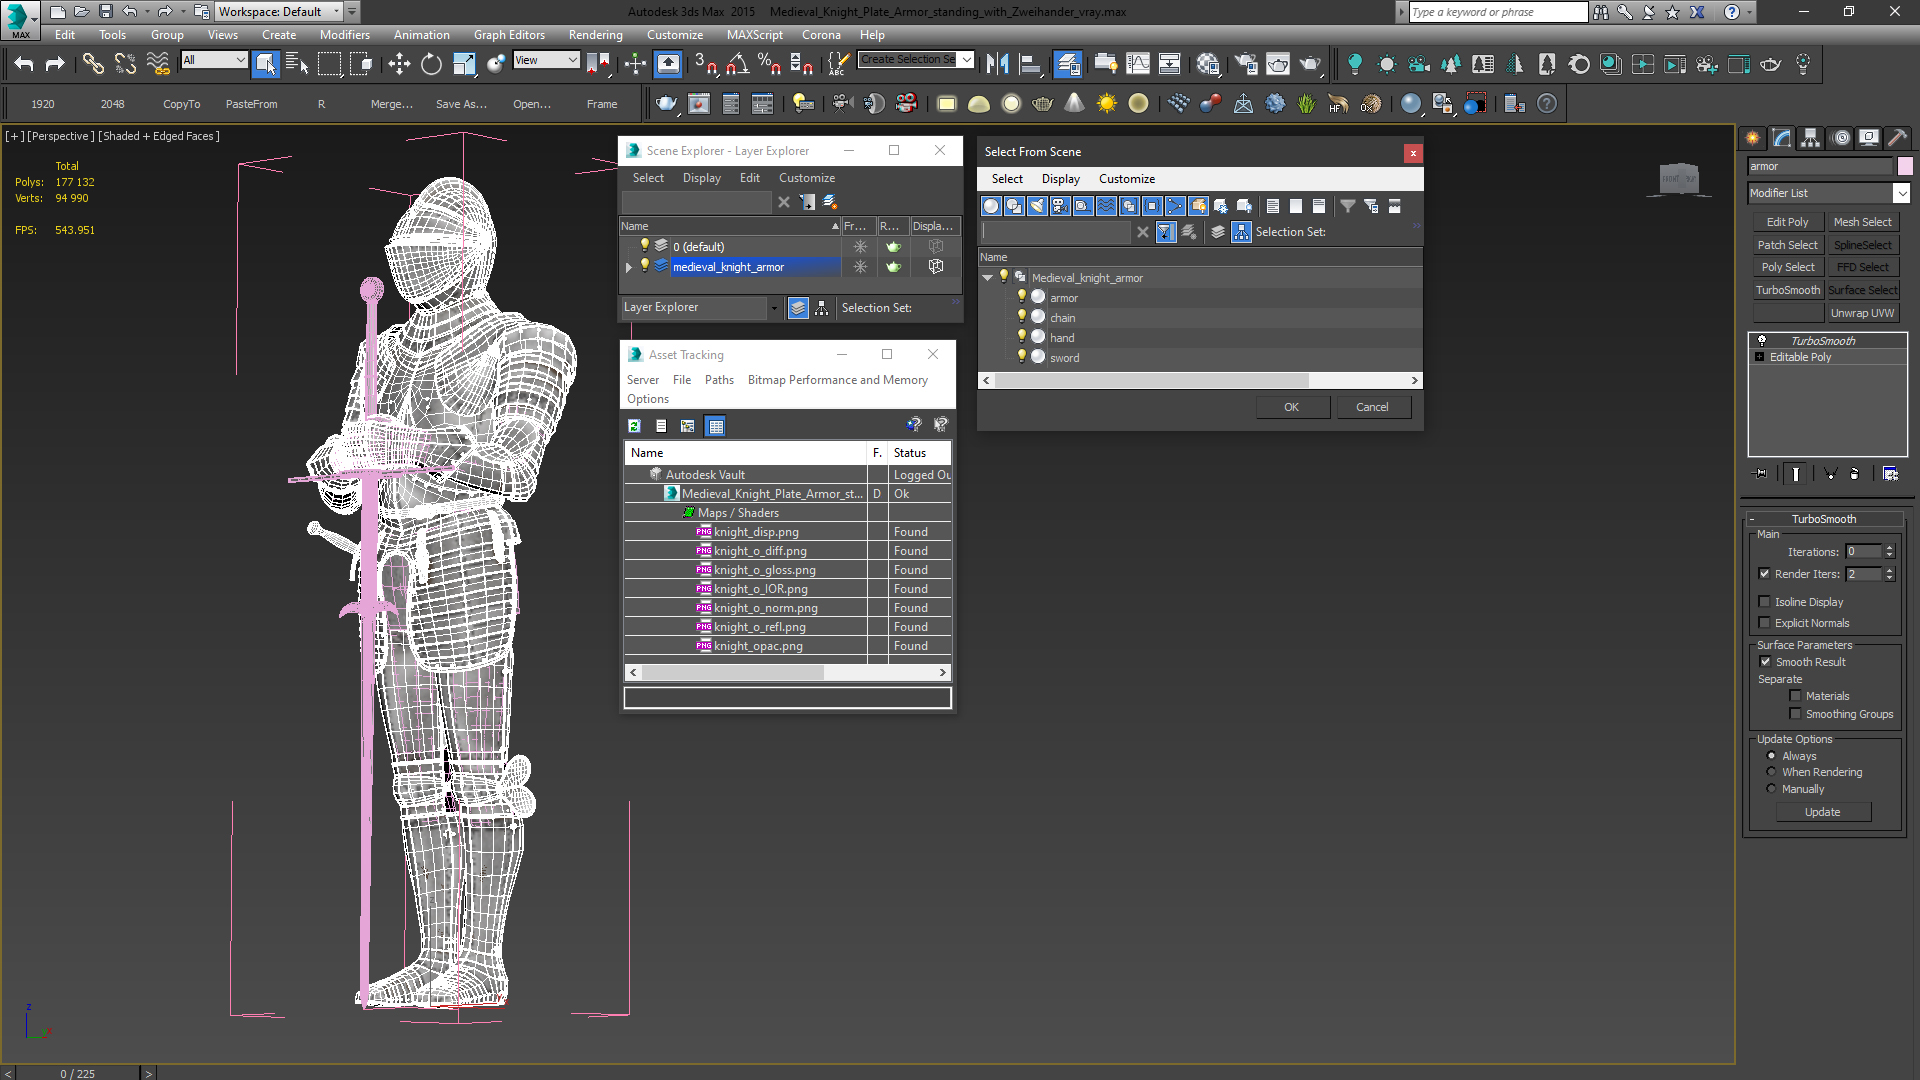Image resolution: width=1920 pixels, height=1080 pixels.
Task: Open Bitmap Performance and Memory menu
Action: tap(837, 380)
